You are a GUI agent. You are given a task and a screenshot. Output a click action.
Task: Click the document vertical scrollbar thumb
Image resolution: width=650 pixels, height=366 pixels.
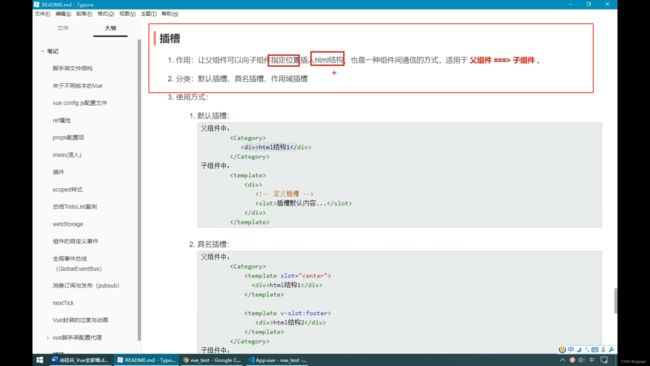pos(615,301)
